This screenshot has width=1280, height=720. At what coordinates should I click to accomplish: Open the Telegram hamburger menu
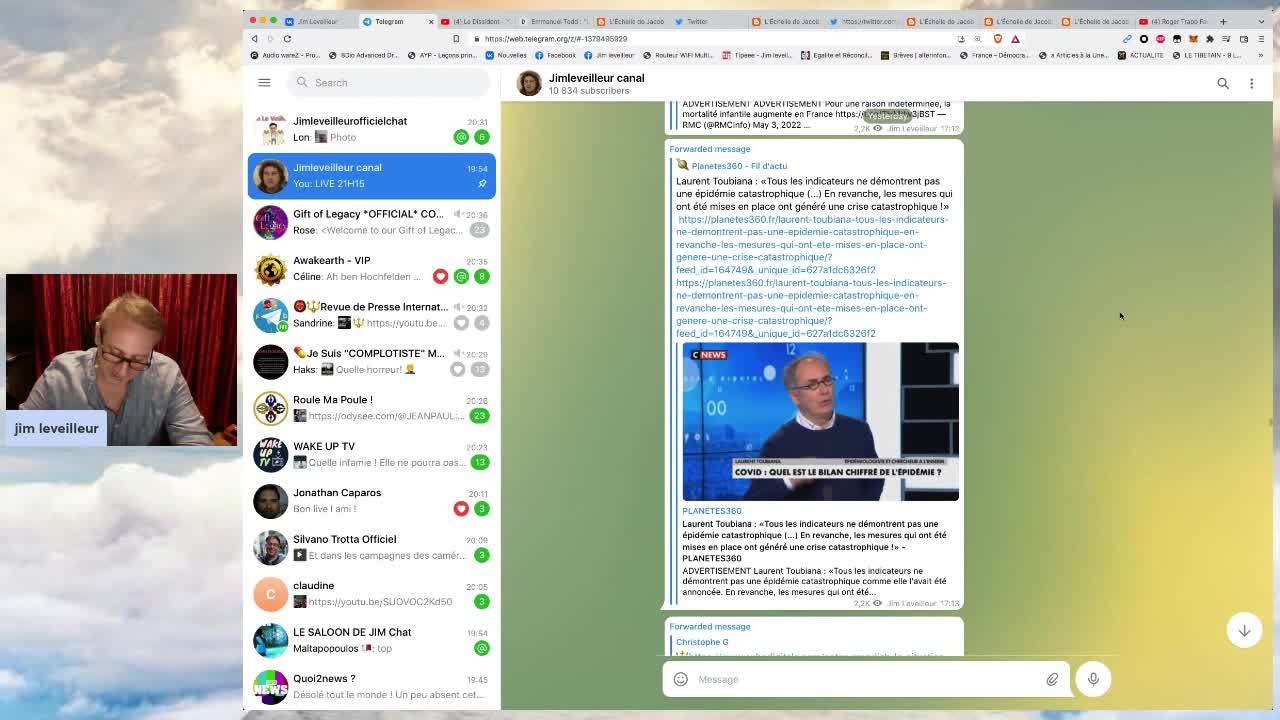pos(264,82)
